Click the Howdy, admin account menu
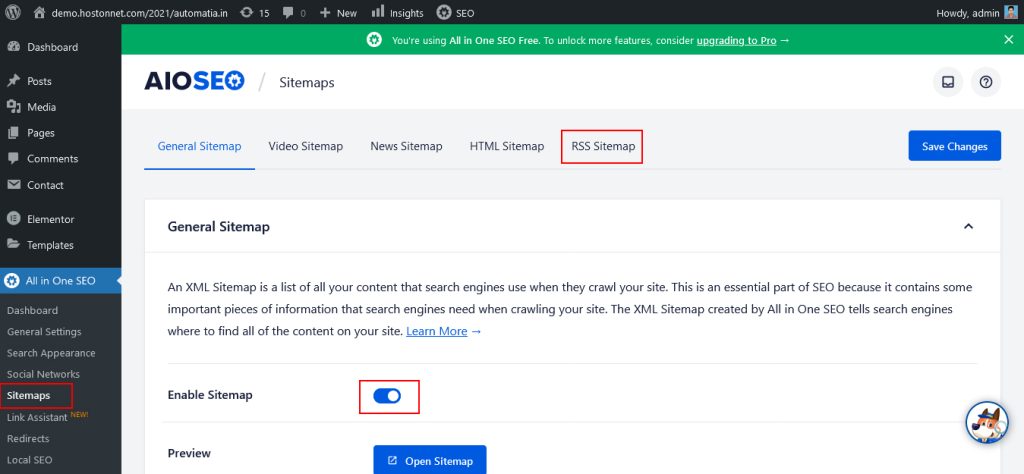Viewport: 1024px width, 474px height. [977, 12]
